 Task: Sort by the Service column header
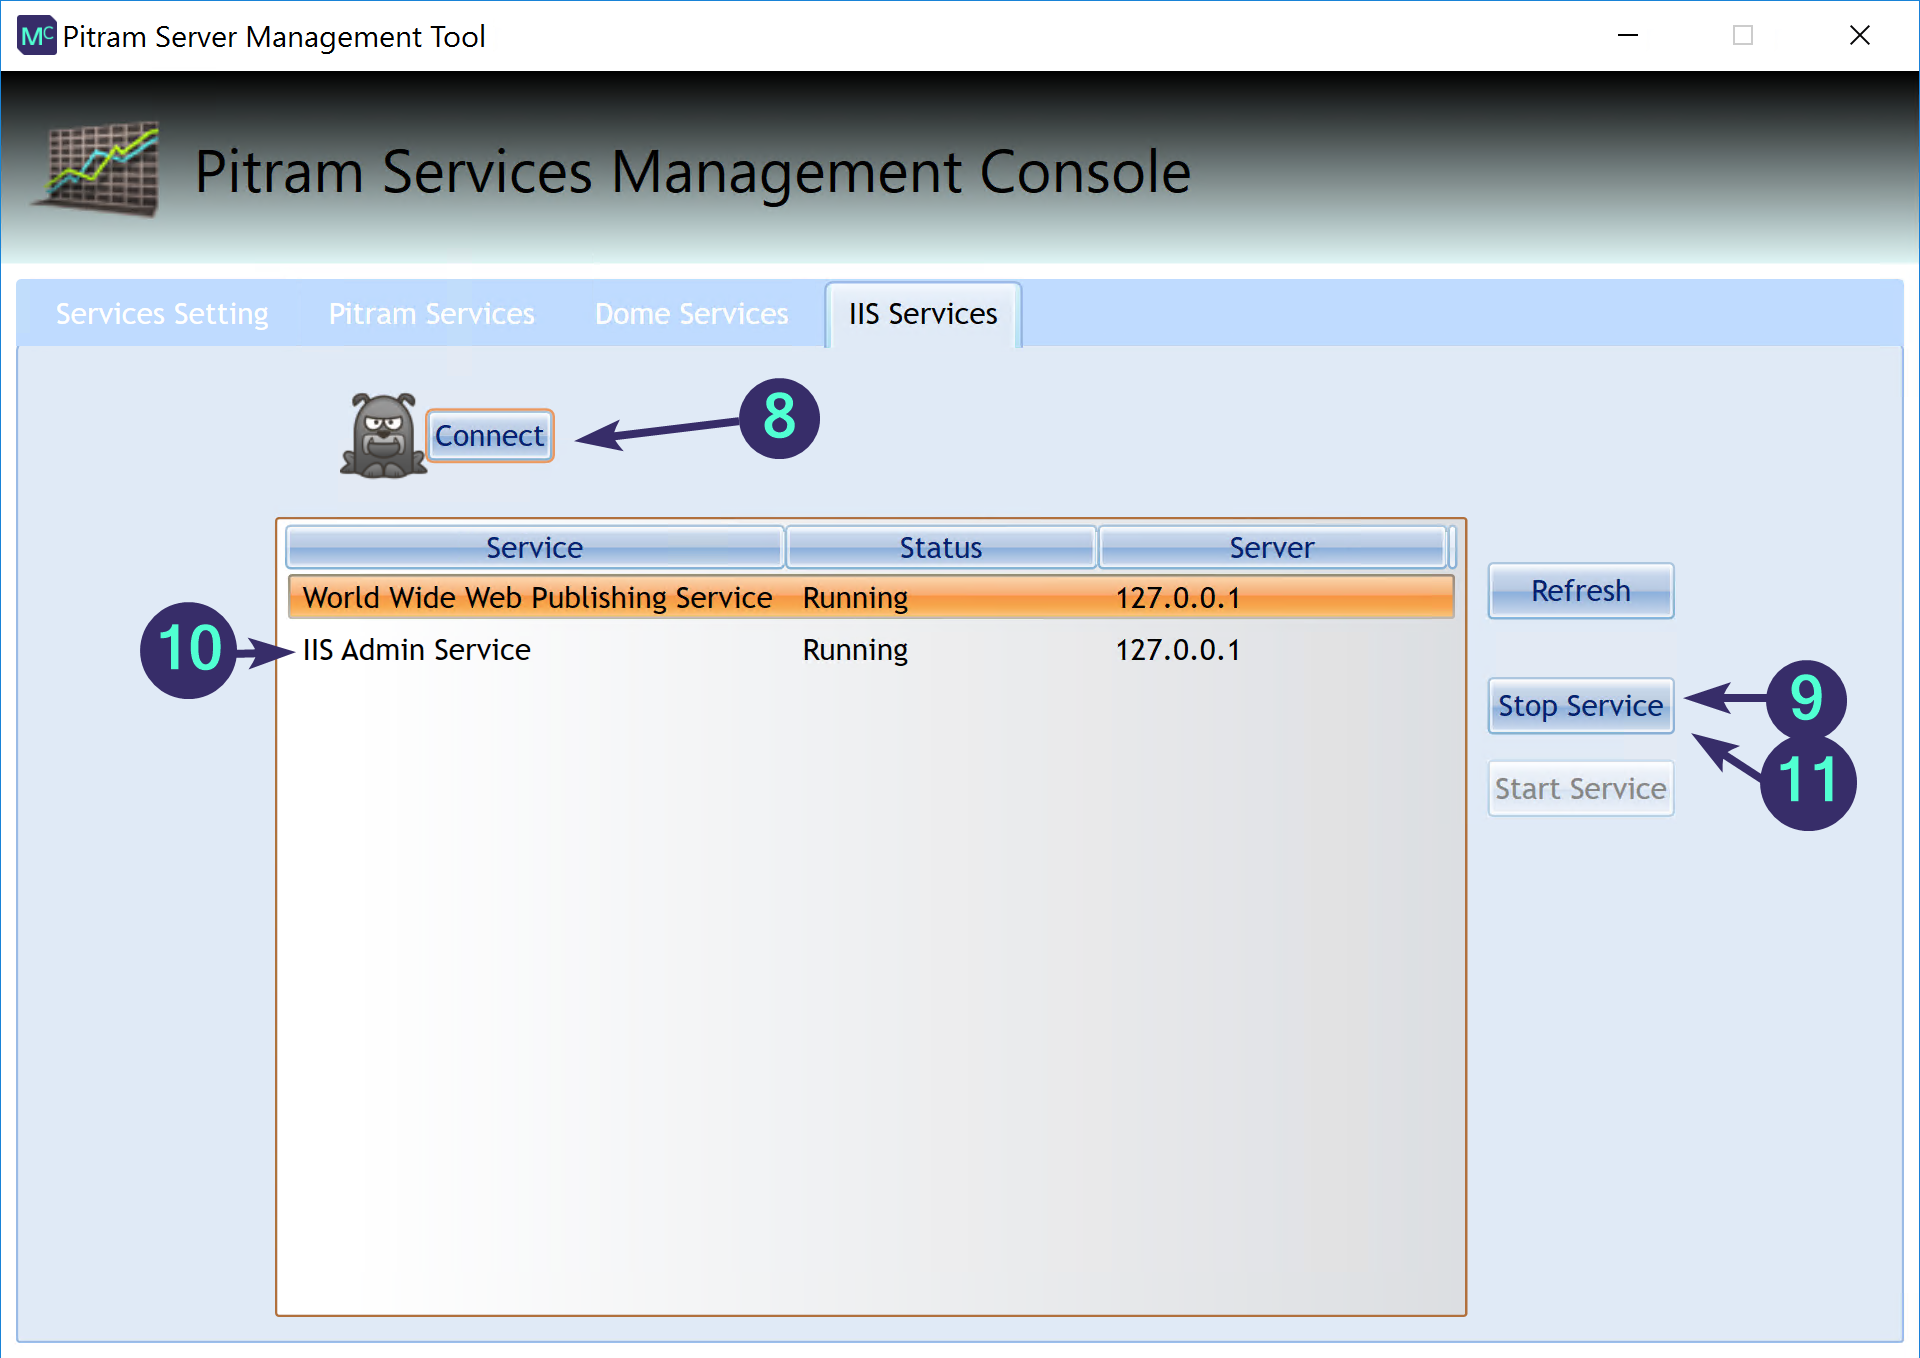point(534,548)
